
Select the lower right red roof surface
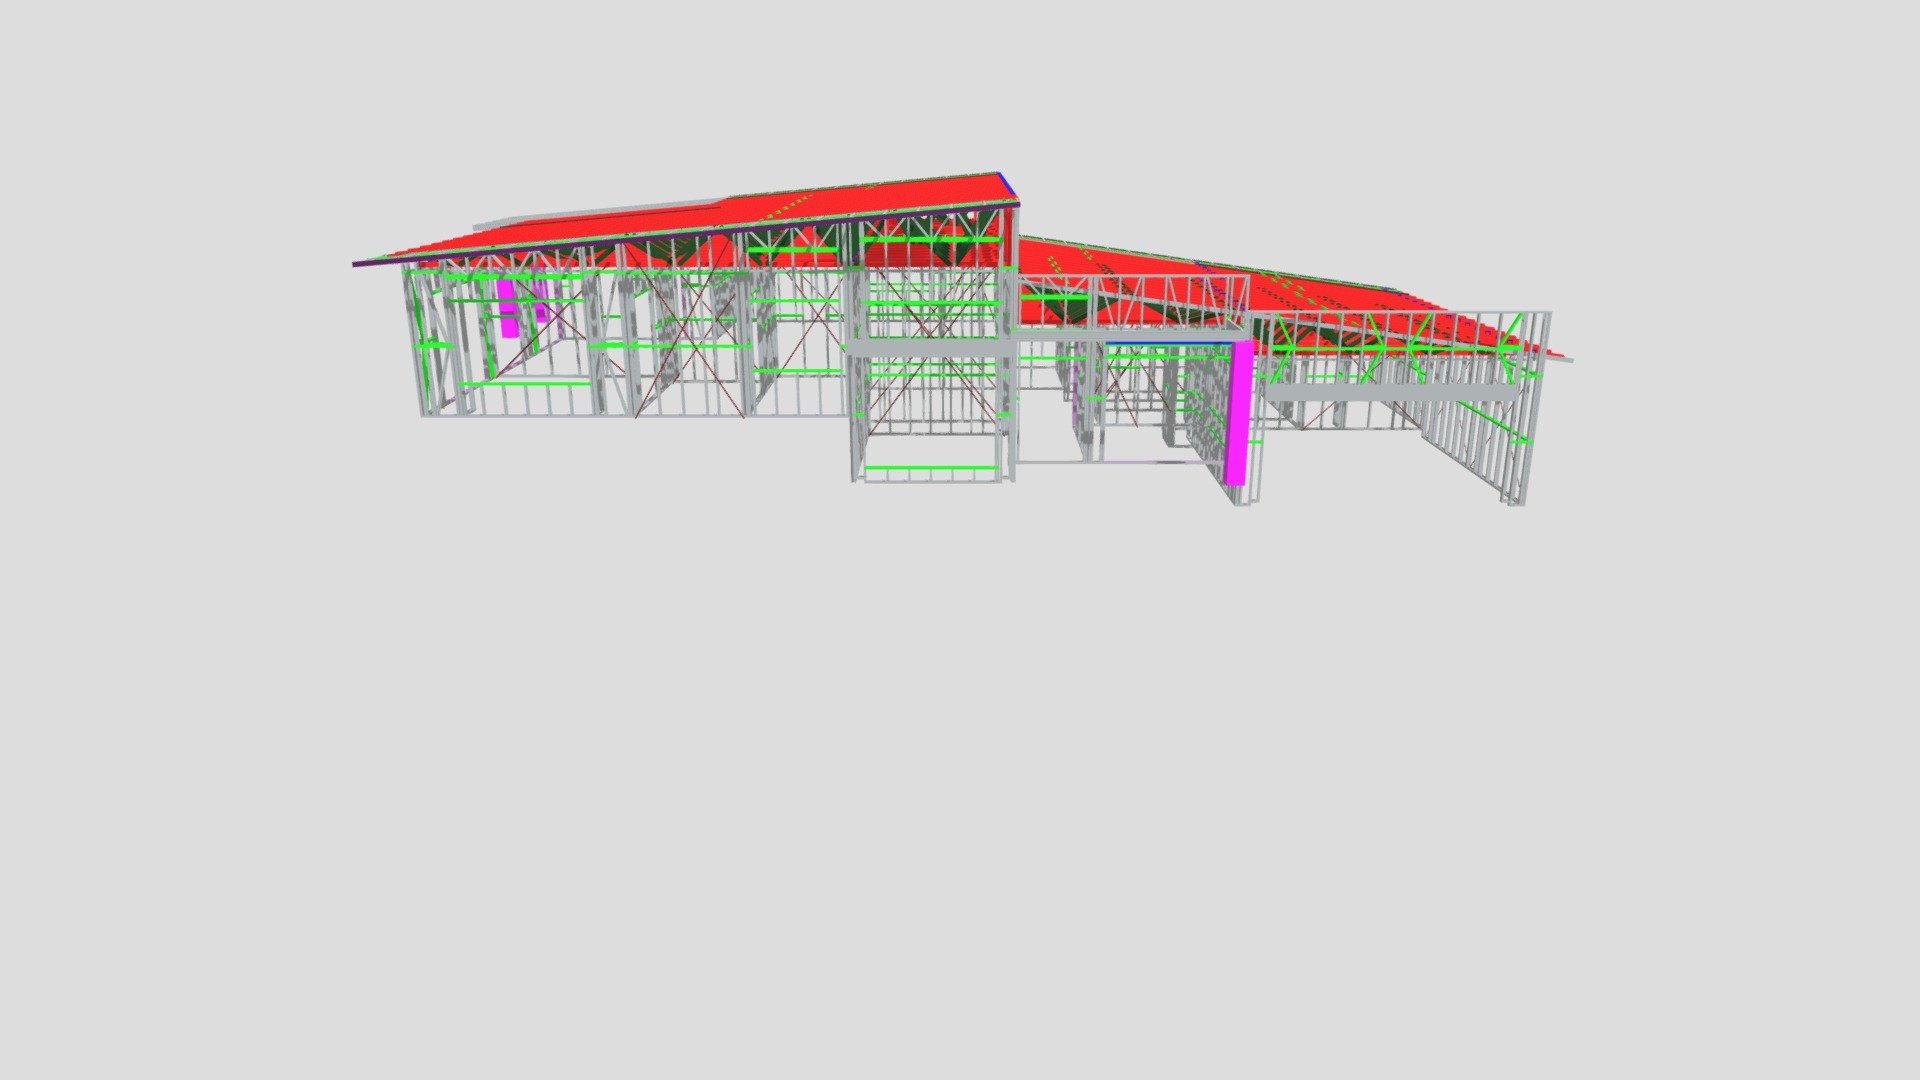point(1290,290)
